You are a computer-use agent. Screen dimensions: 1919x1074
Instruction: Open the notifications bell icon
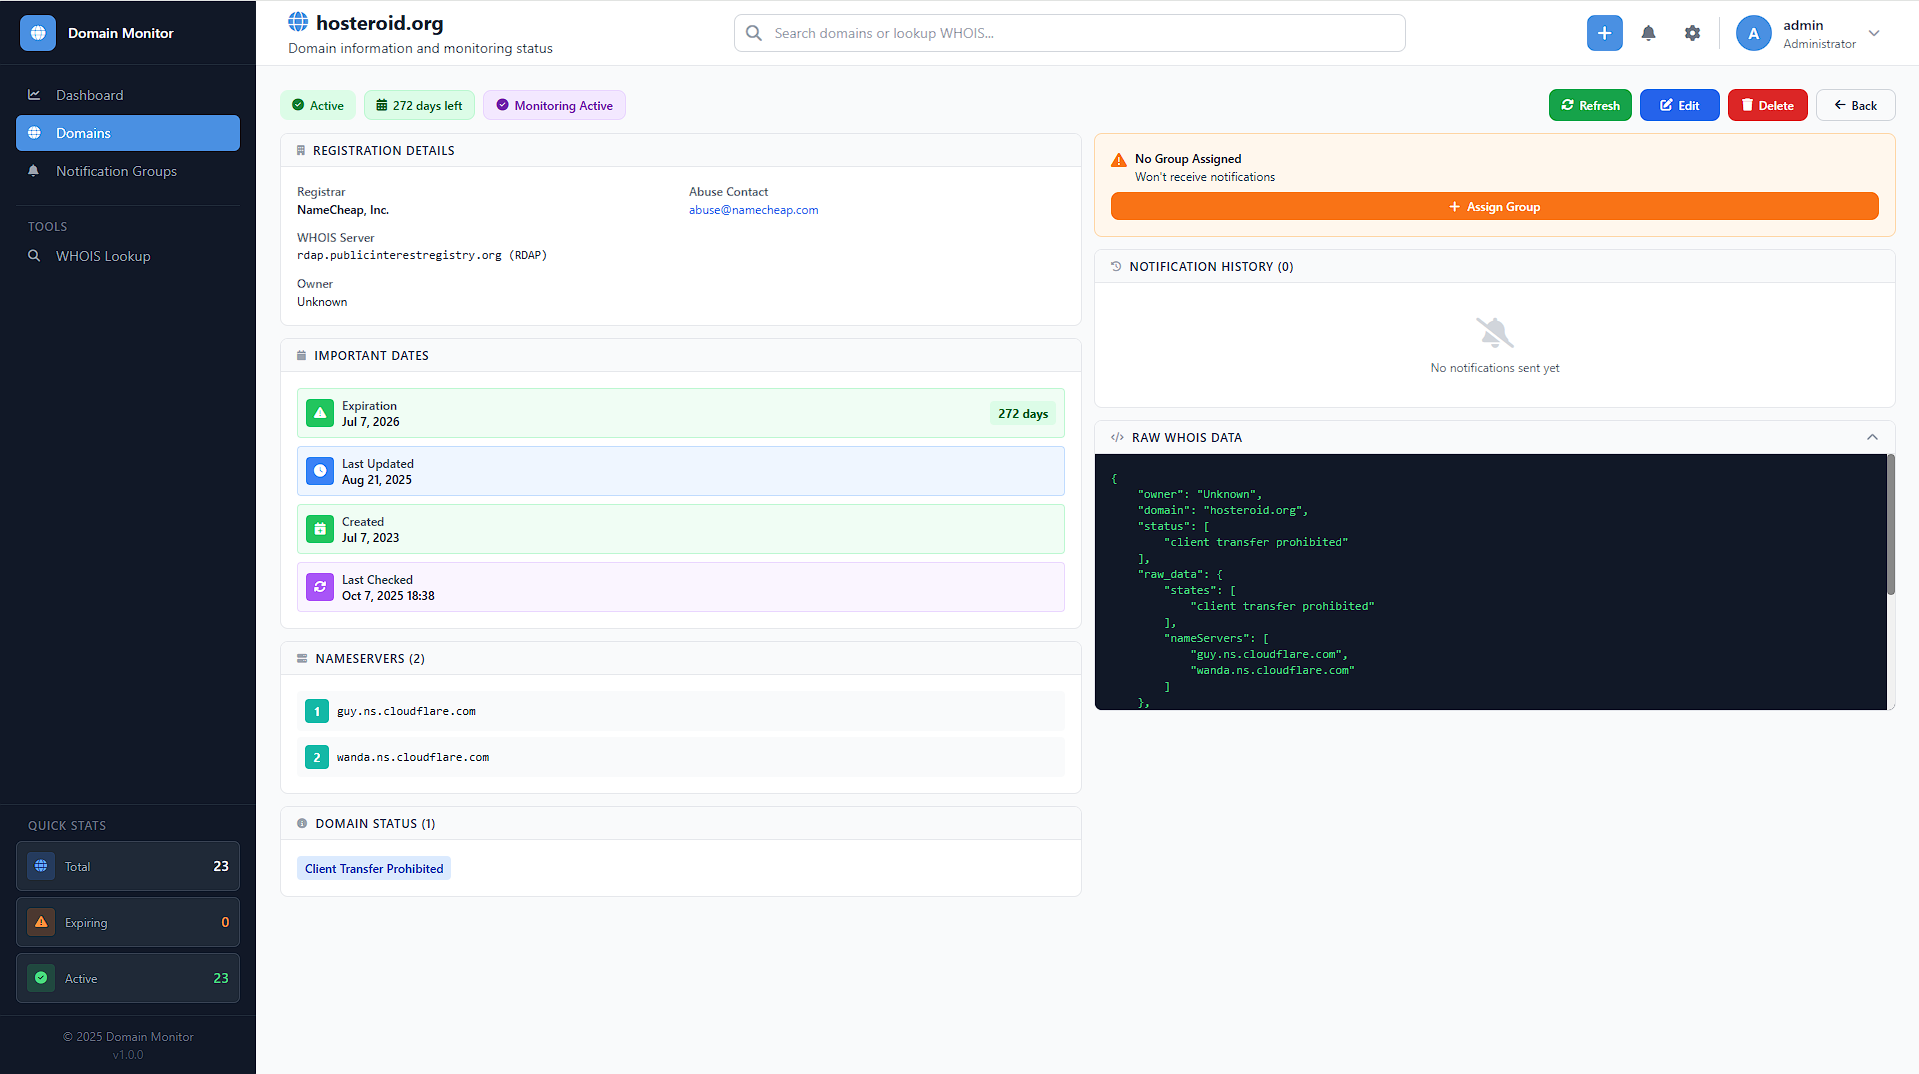(1648, 33)
